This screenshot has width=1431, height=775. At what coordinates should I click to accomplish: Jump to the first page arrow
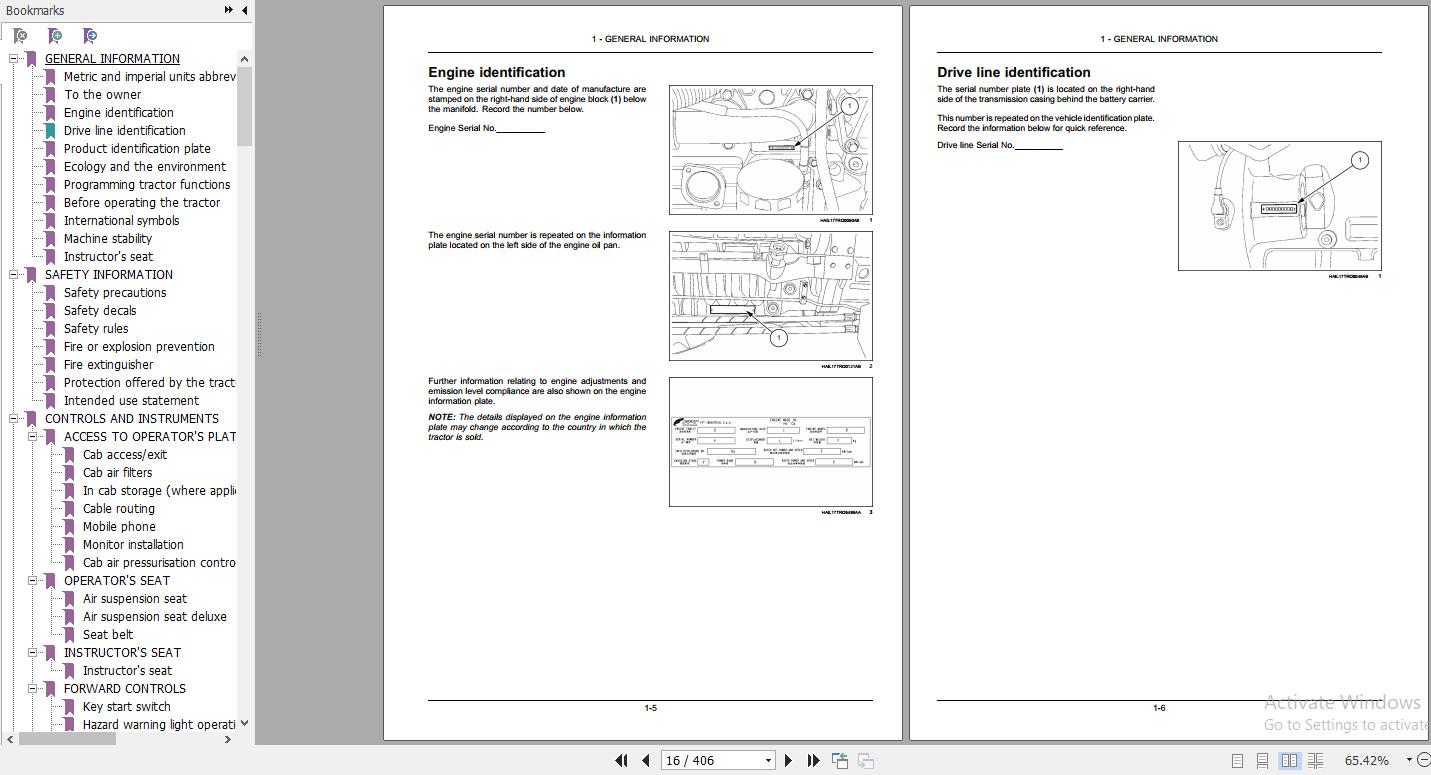622,760
